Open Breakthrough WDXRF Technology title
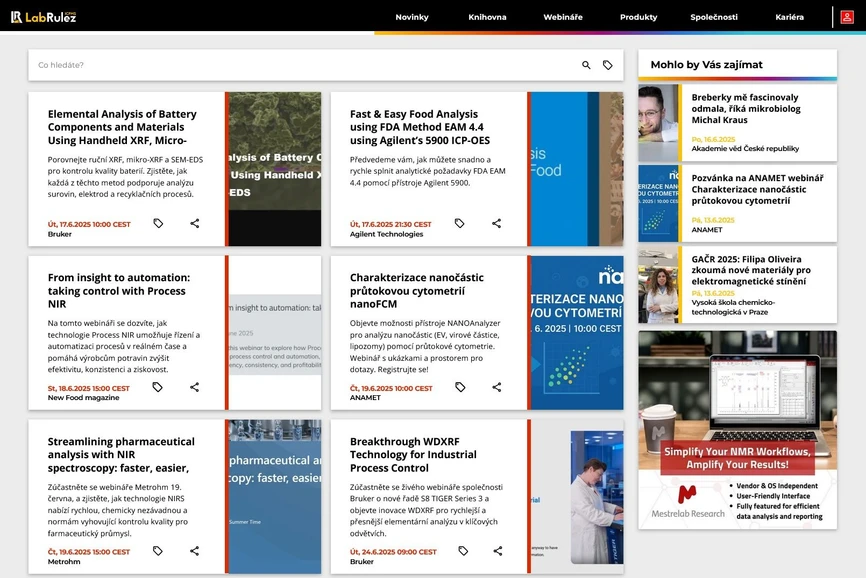Image resolution: width=866 pixels, height=578 pixels. click(x=413, y=454)
